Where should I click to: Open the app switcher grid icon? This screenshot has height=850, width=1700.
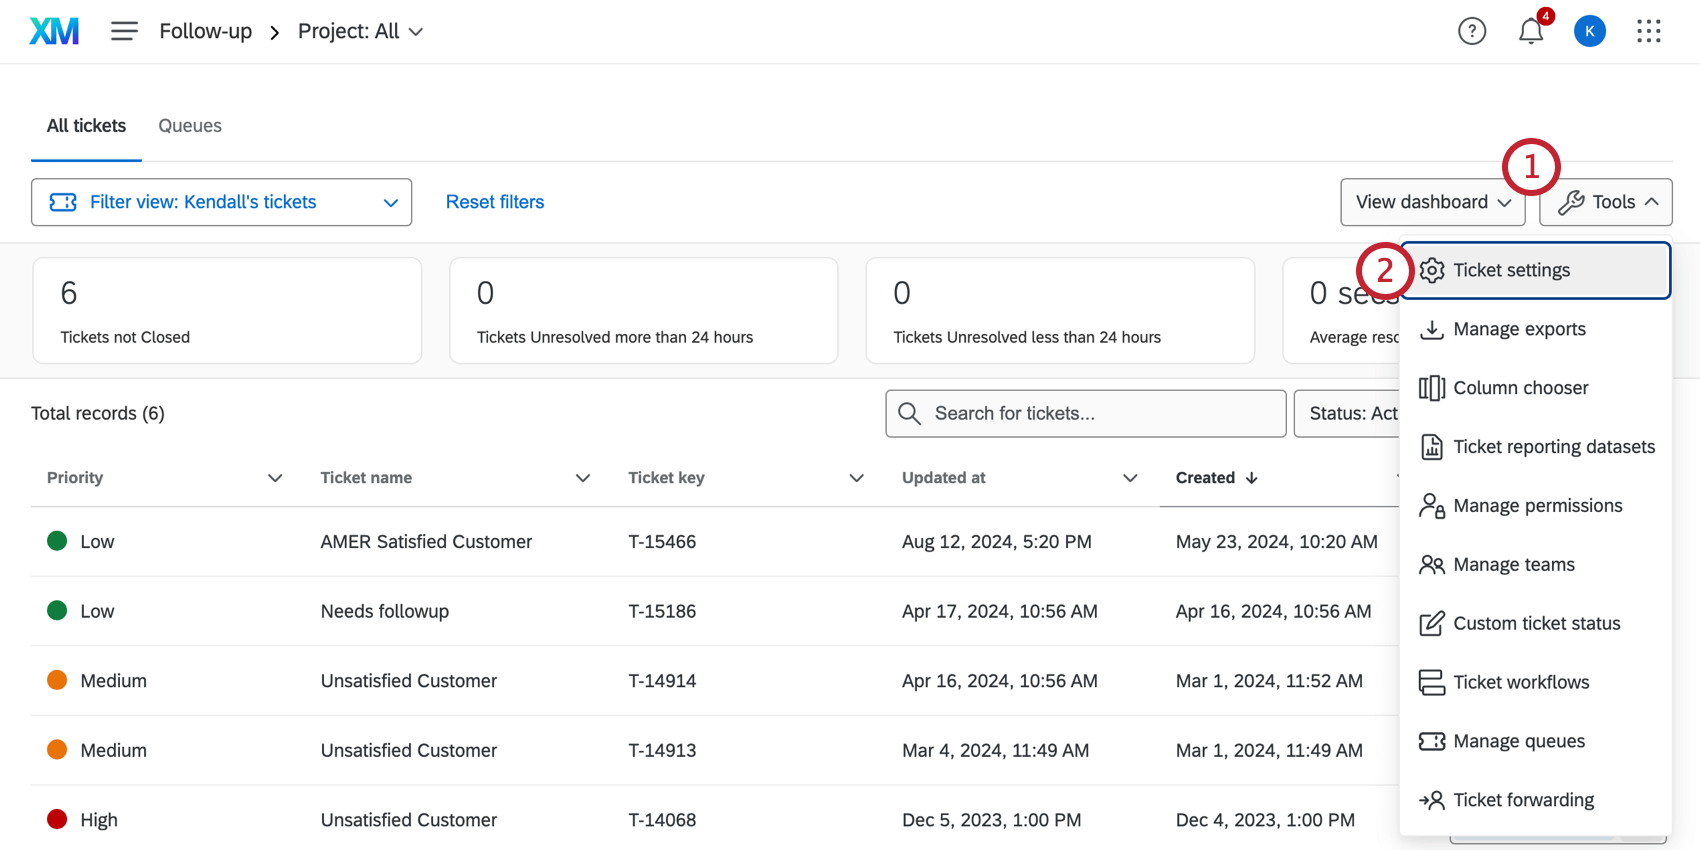coord(1648,31)
